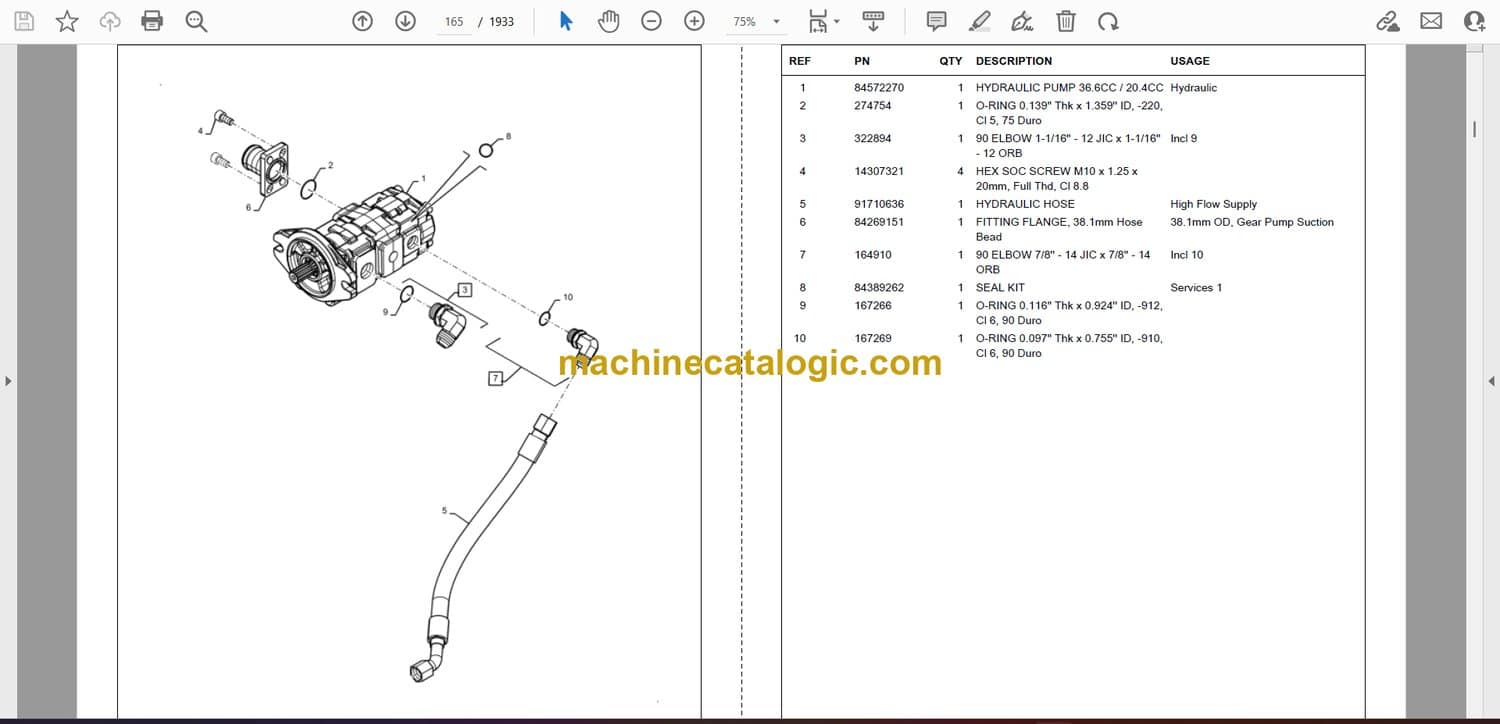Go to the next page with the down arrow
Viewport: 1500px width, 724px height.
[405, 21]
